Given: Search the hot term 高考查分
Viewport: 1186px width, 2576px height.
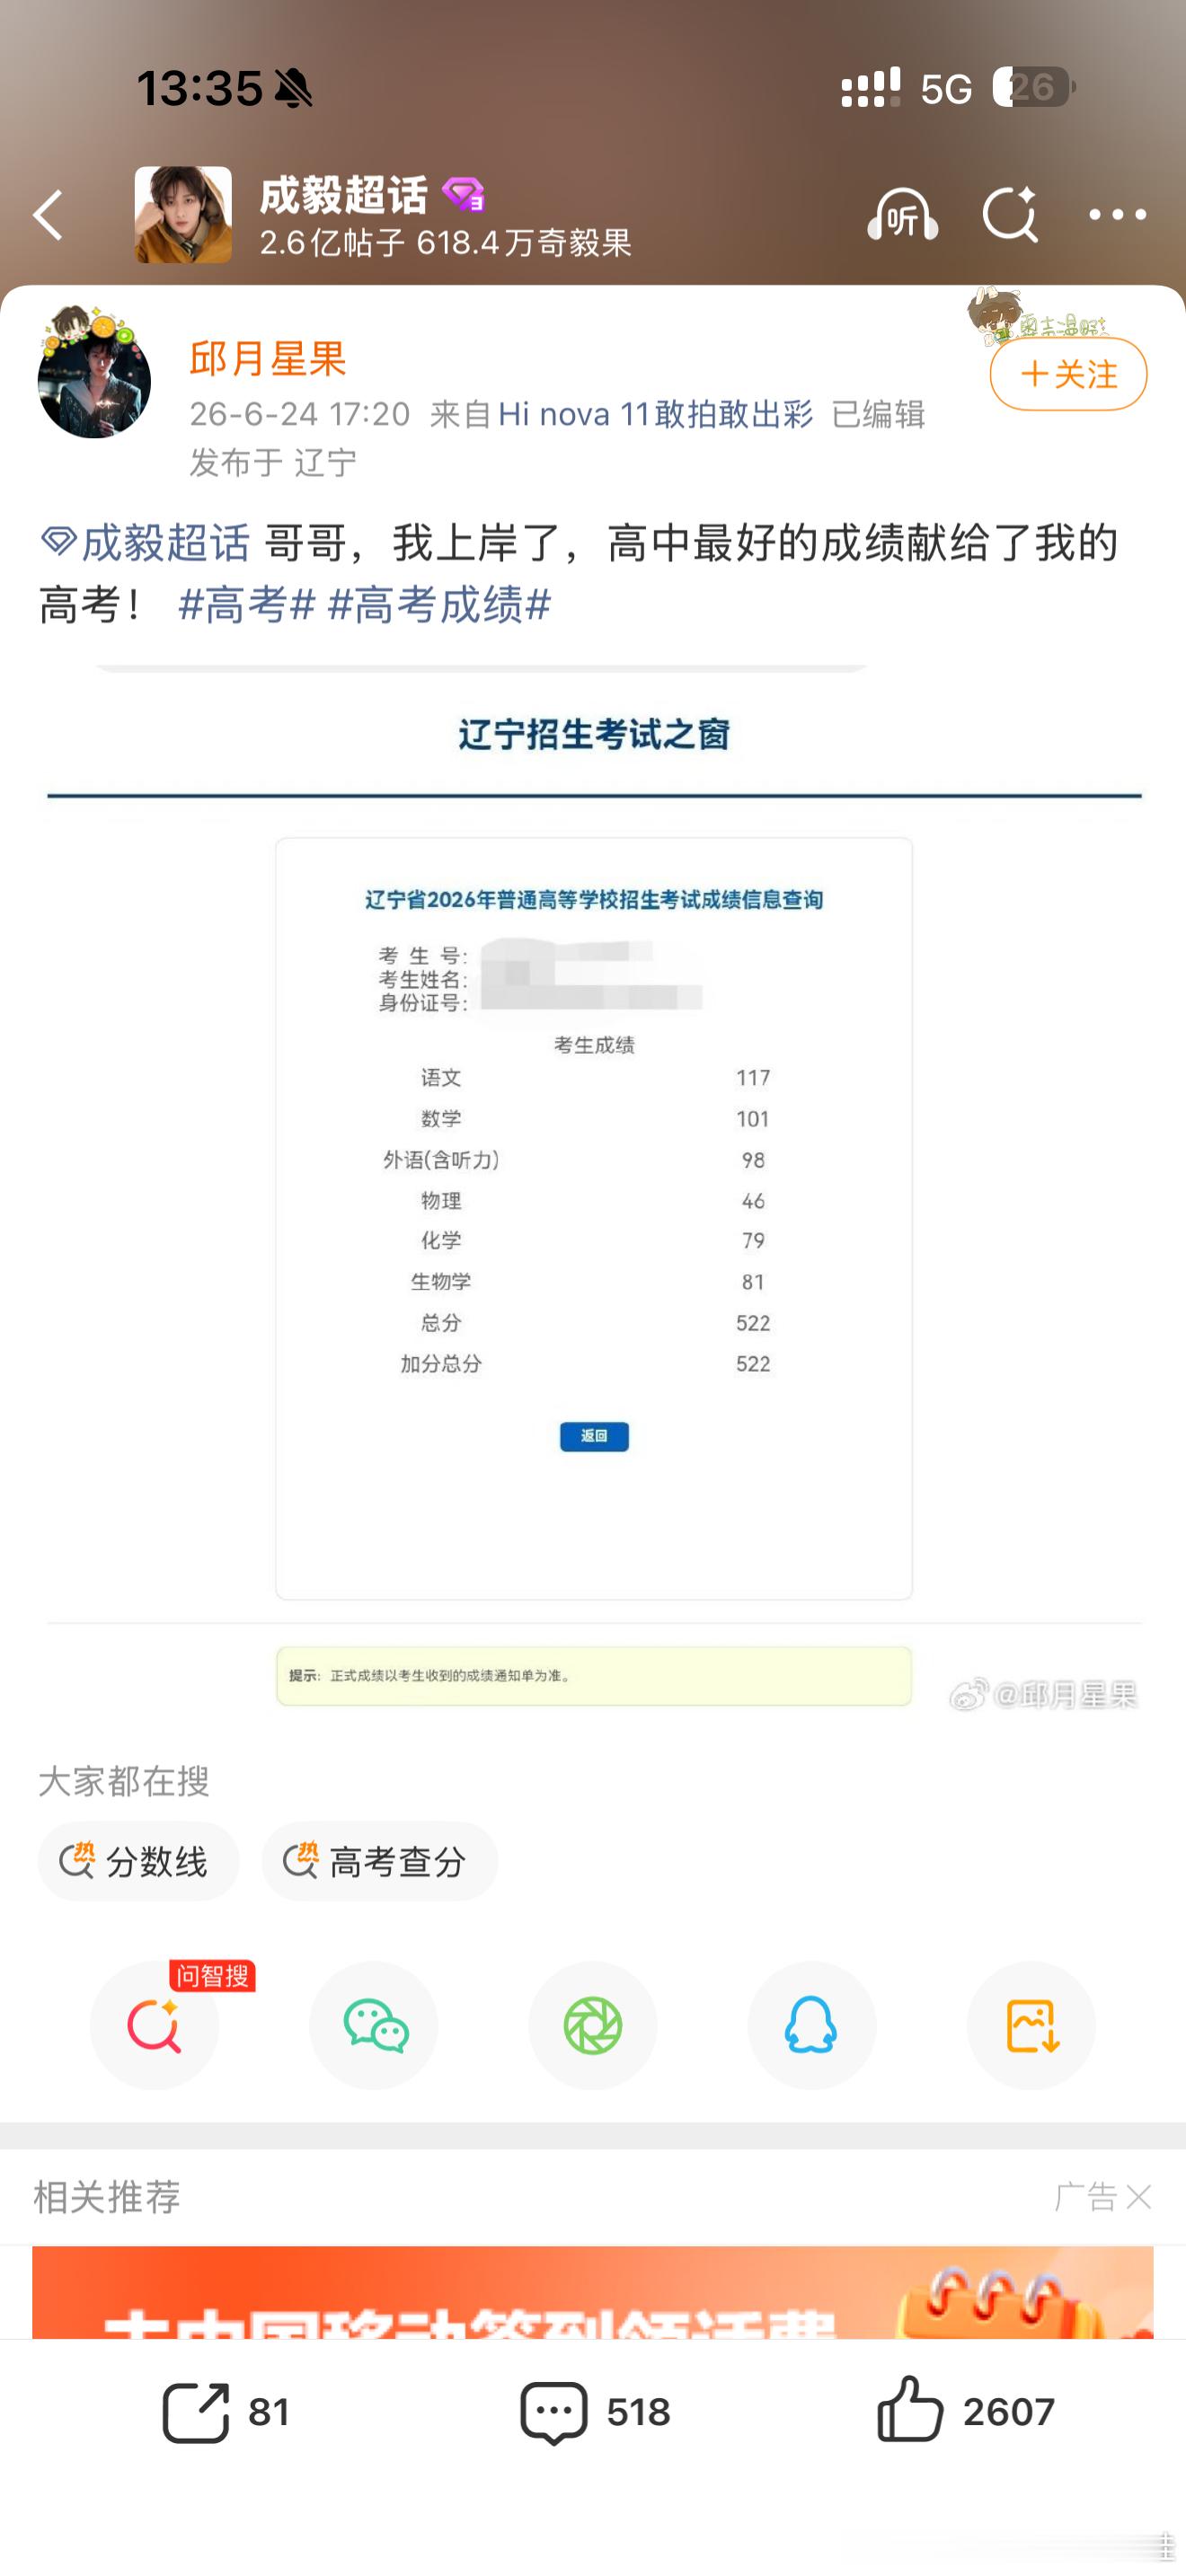Looking at the screenshot, I should [379, 1861].
